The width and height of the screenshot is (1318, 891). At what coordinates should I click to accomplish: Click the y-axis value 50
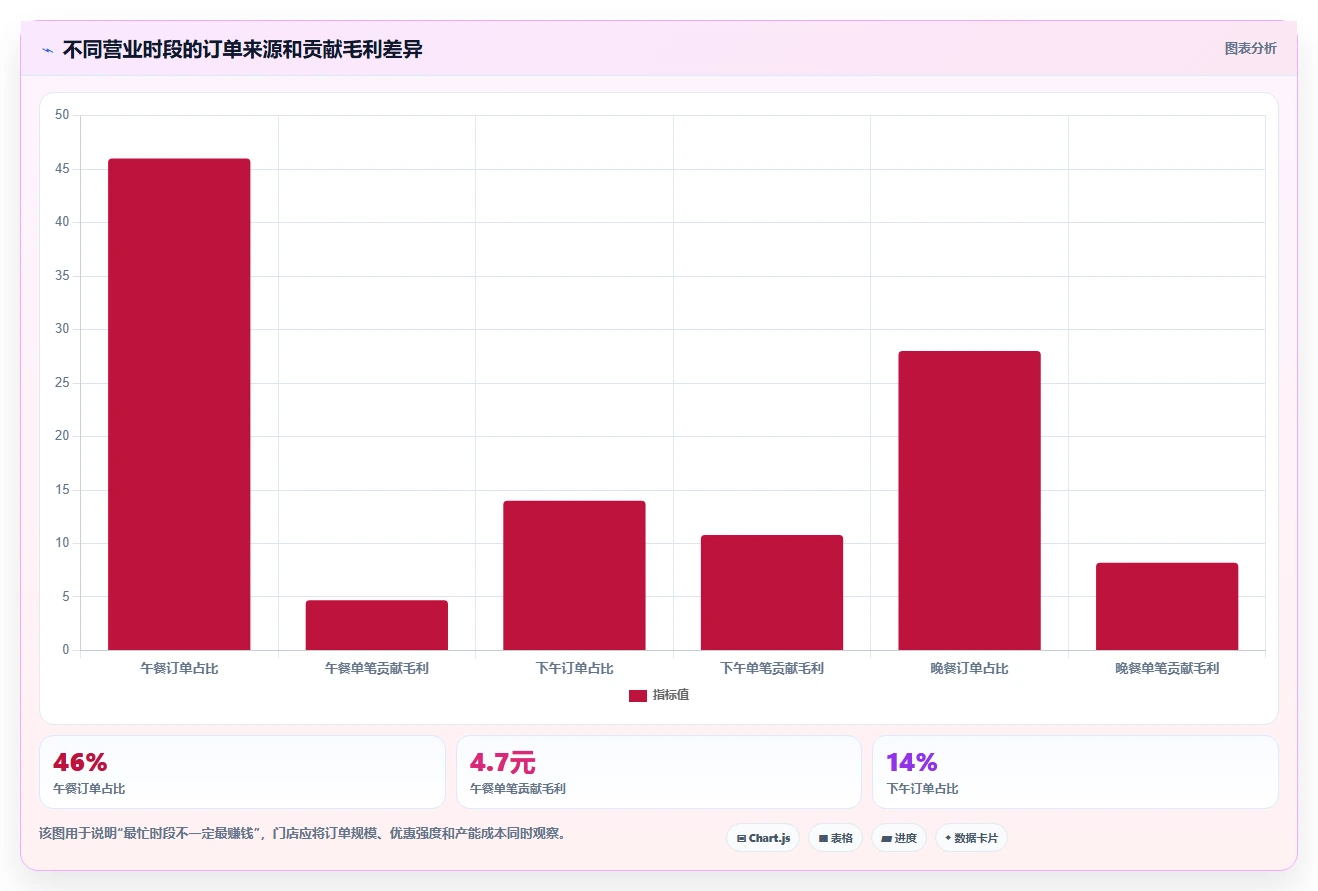pyautogui.click(x=62, y=115)
